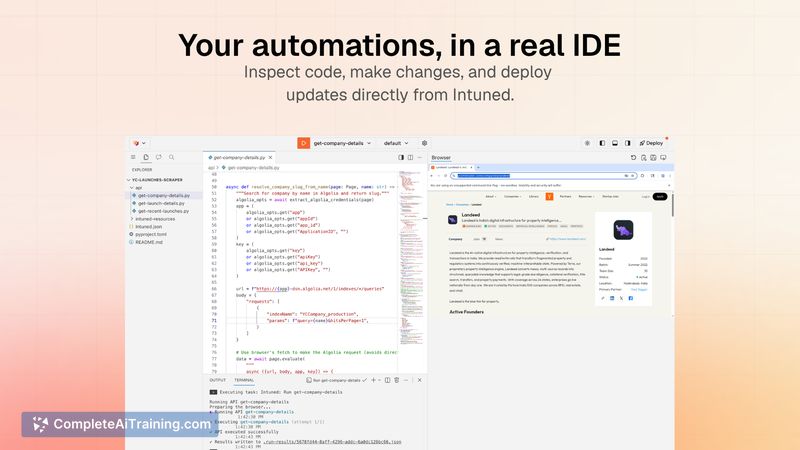The image size is (800, 450).
Task: Click the browser inspect element icon
Action: [x=644, y=158]
